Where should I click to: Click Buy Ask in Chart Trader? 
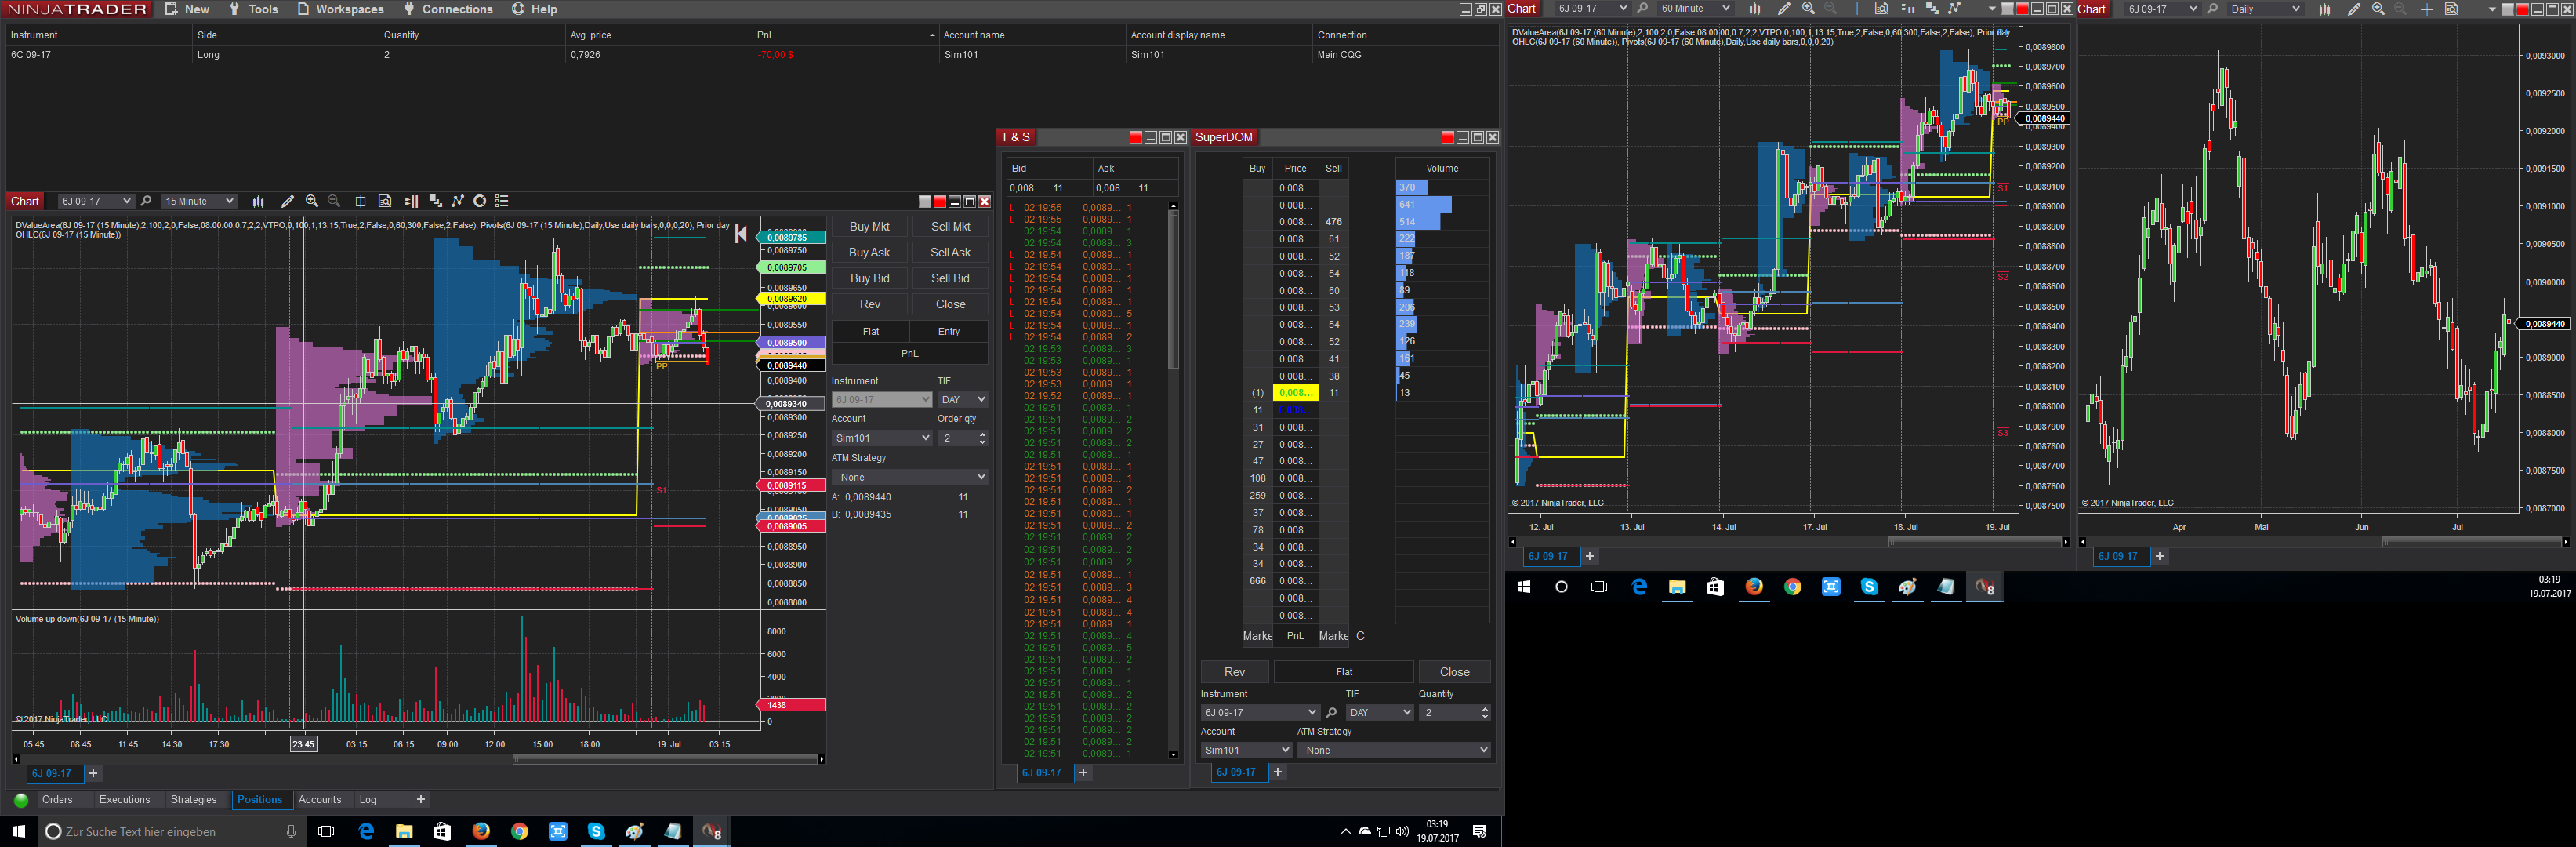coord(870,253)
